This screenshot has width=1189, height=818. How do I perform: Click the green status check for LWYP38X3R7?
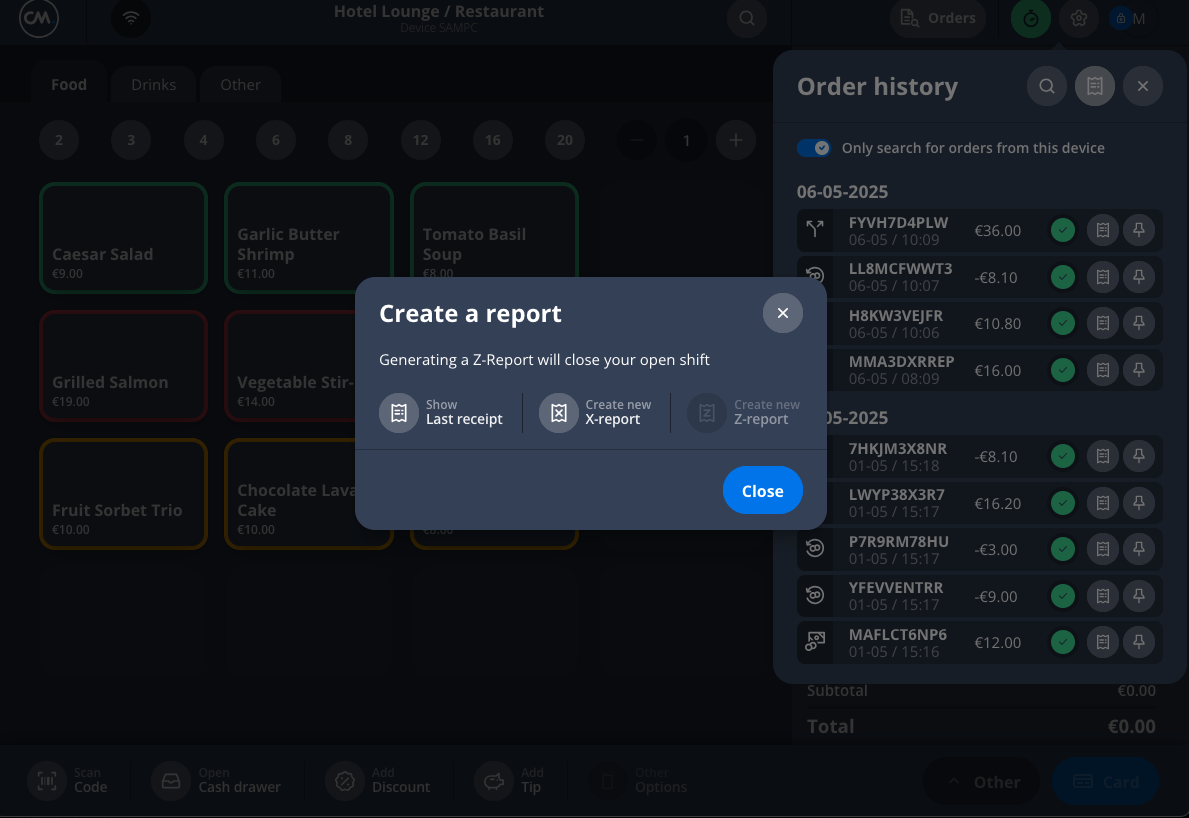pos(1063,503)
